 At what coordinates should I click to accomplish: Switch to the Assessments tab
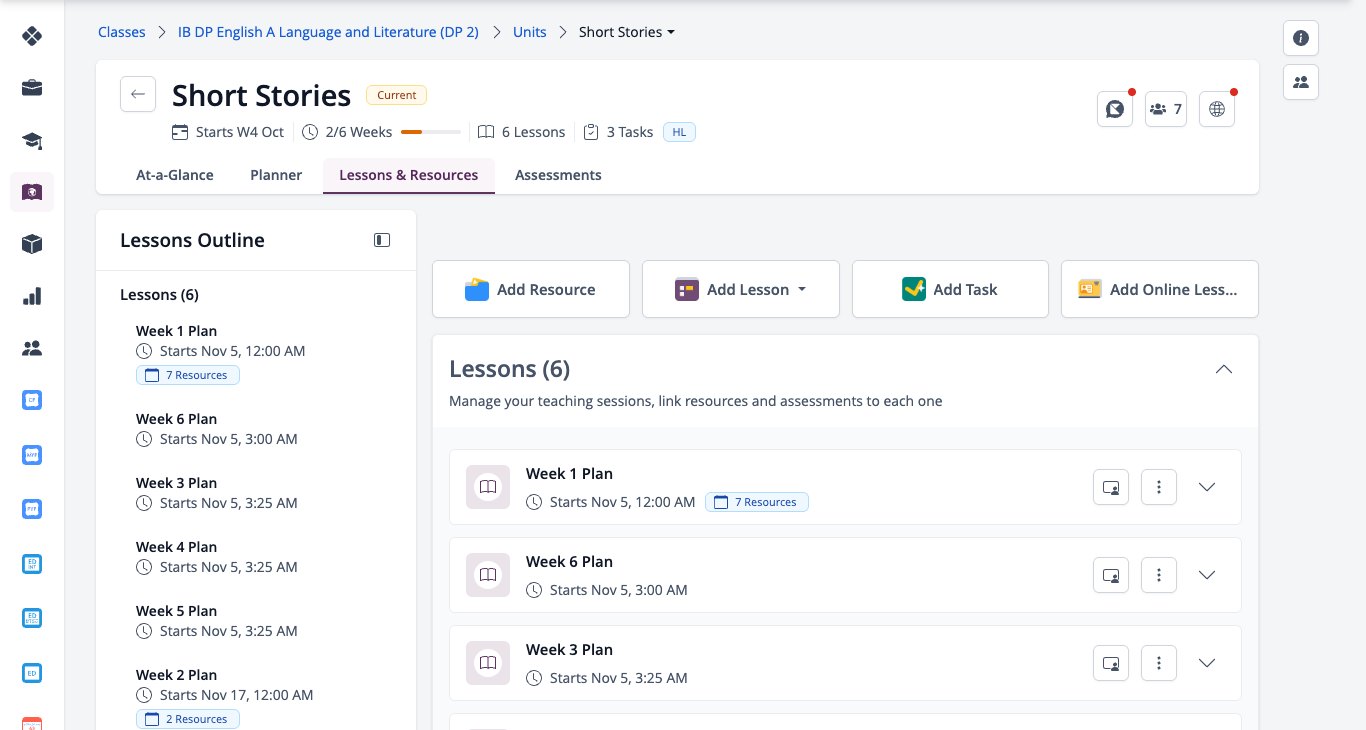(x=558, y=175)
